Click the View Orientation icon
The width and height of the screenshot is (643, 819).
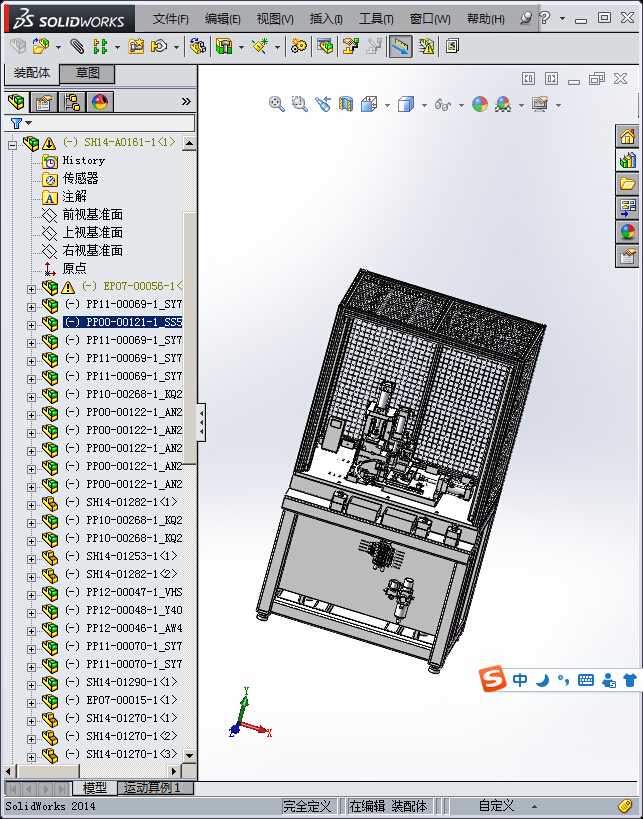[x=369, y=104]
